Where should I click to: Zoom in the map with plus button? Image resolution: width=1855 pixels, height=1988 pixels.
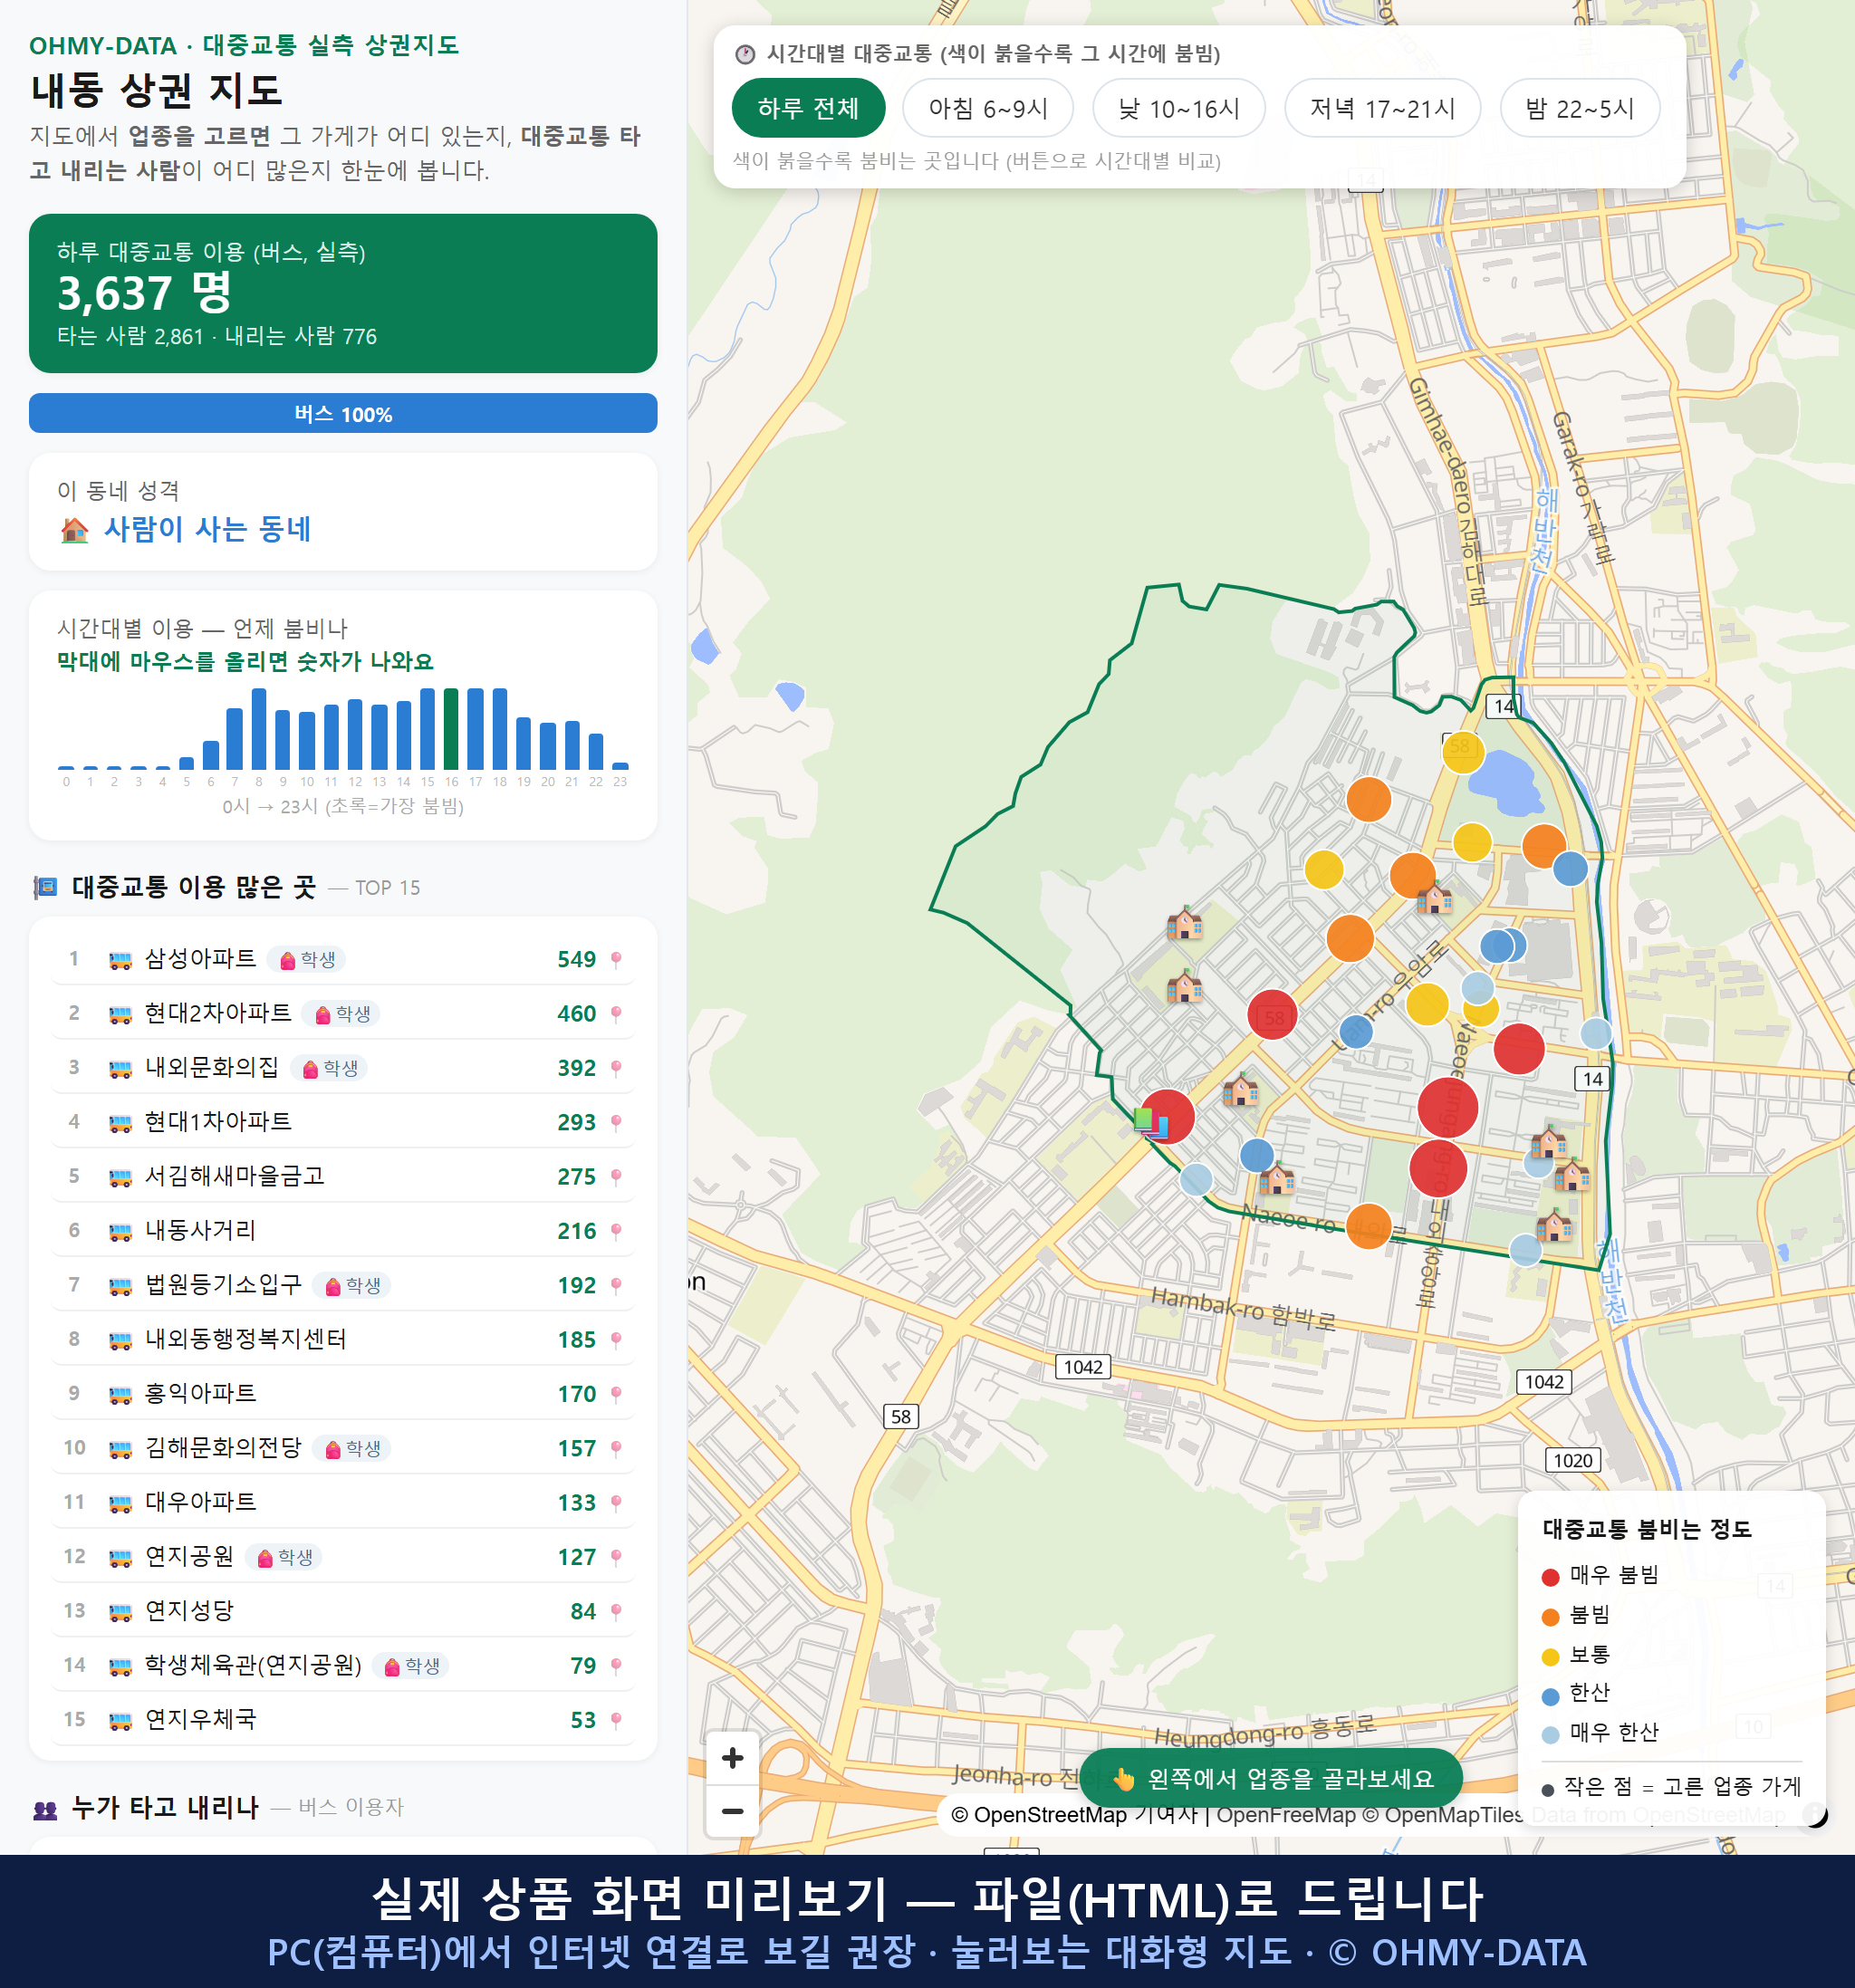click(732, 1758)
